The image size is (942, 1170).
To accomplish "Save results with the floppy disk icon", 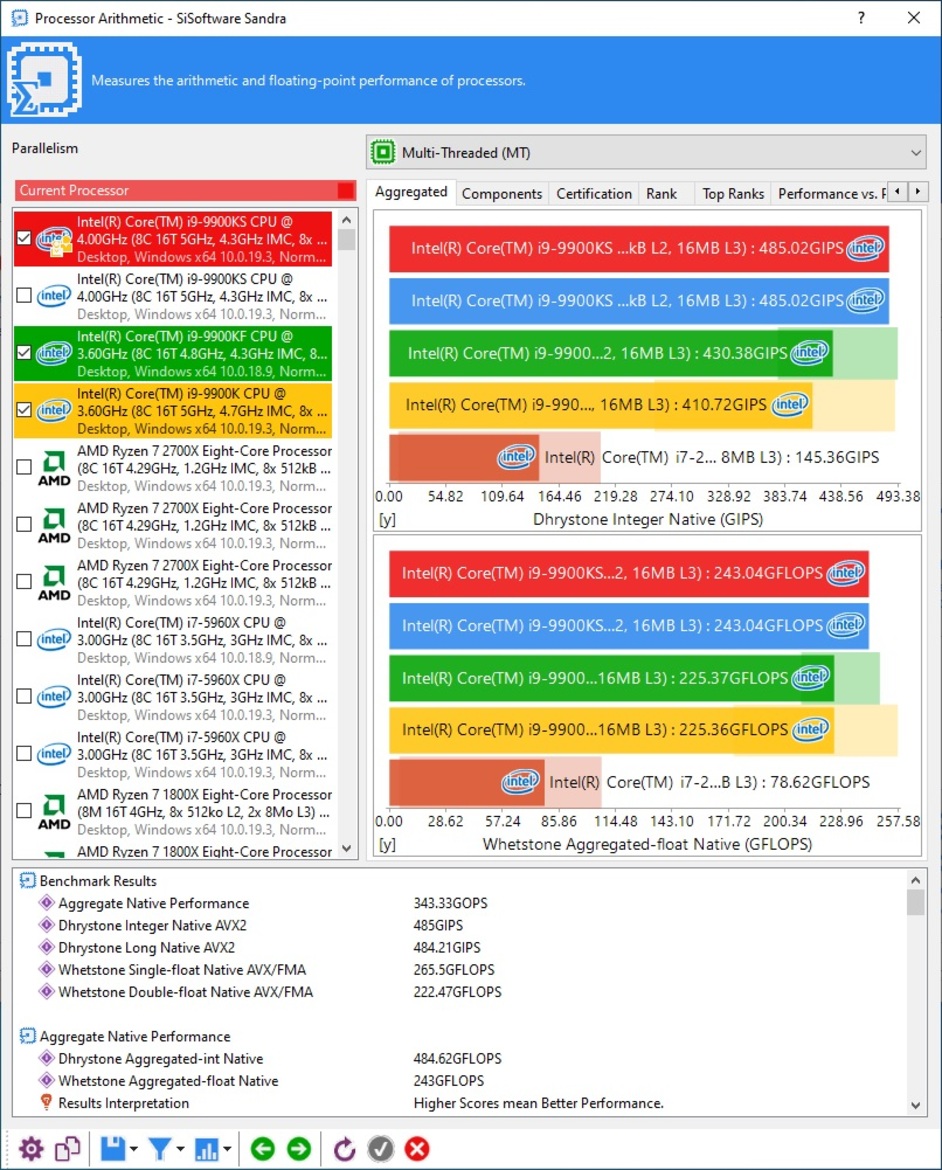I will pos(113,1148).
